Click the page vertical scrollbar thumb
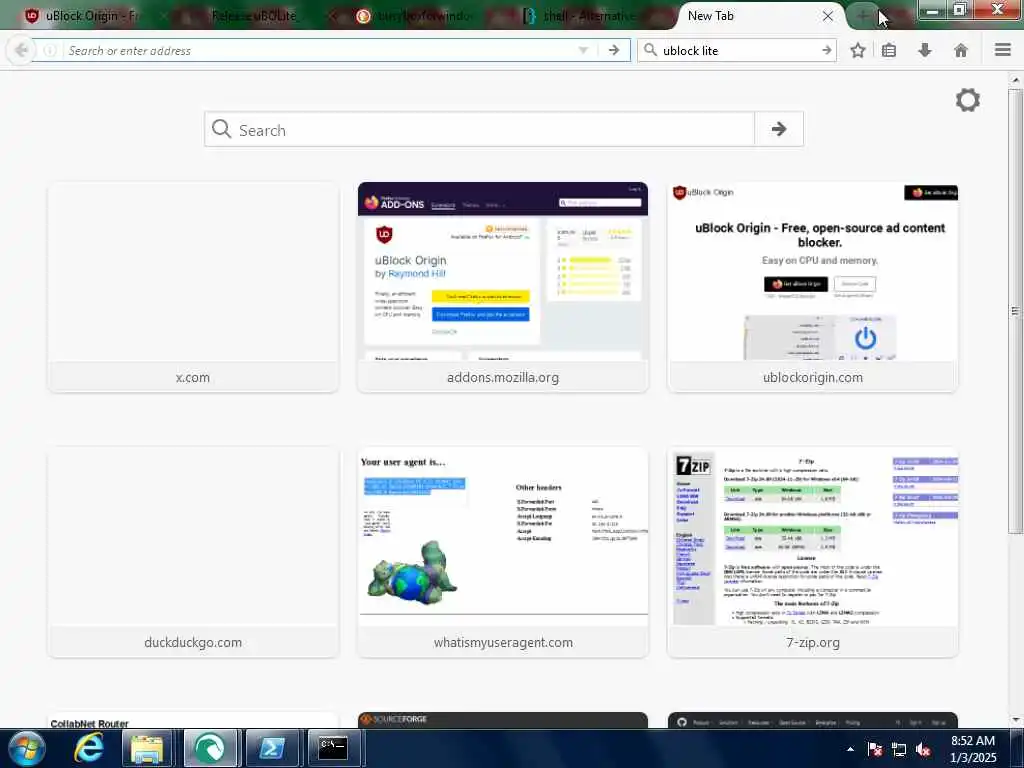The image size is (1024, 768). click(1015, 310)
